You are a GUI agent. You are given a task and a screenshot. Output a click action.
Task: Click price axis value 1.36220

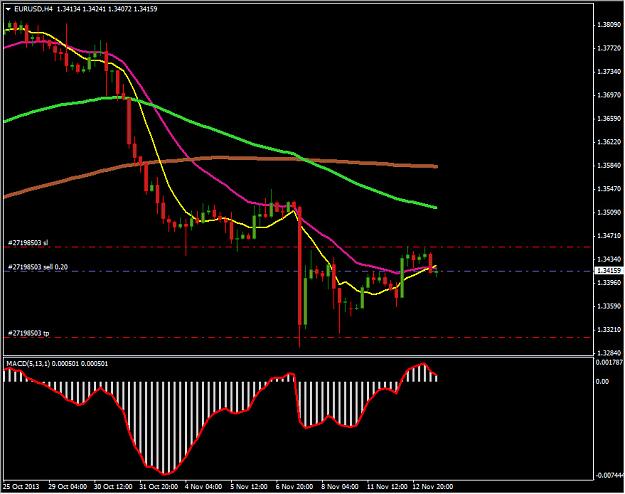609,142
